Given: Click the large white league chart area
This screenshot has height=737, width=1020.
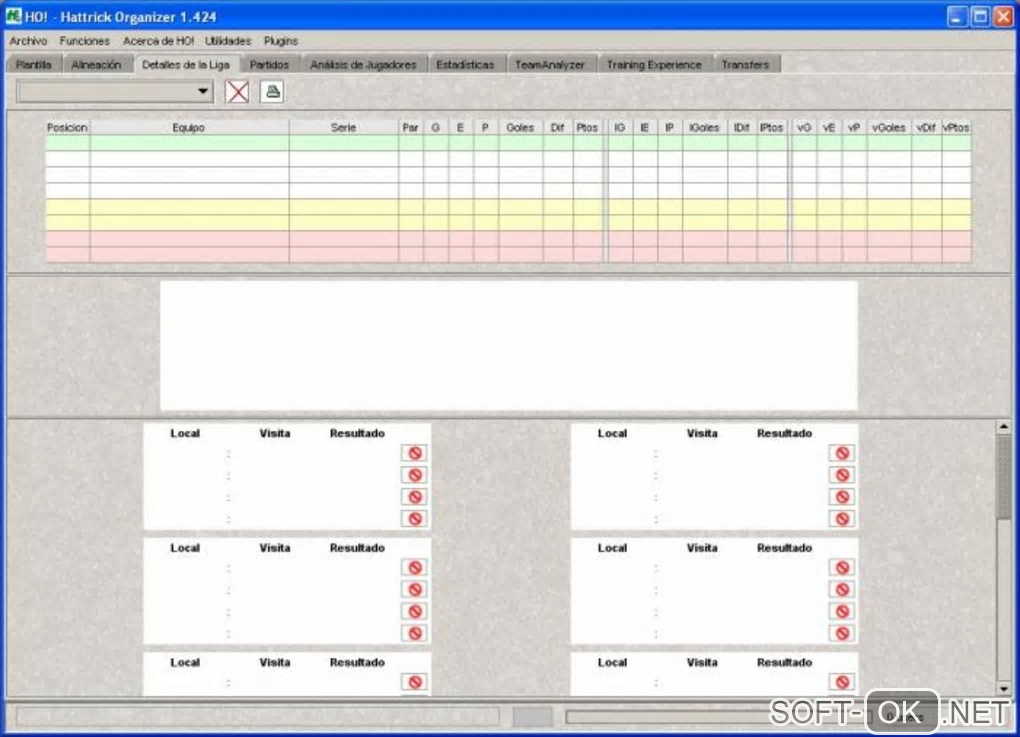Looking at the screenshot, I should tap(509, 345).
